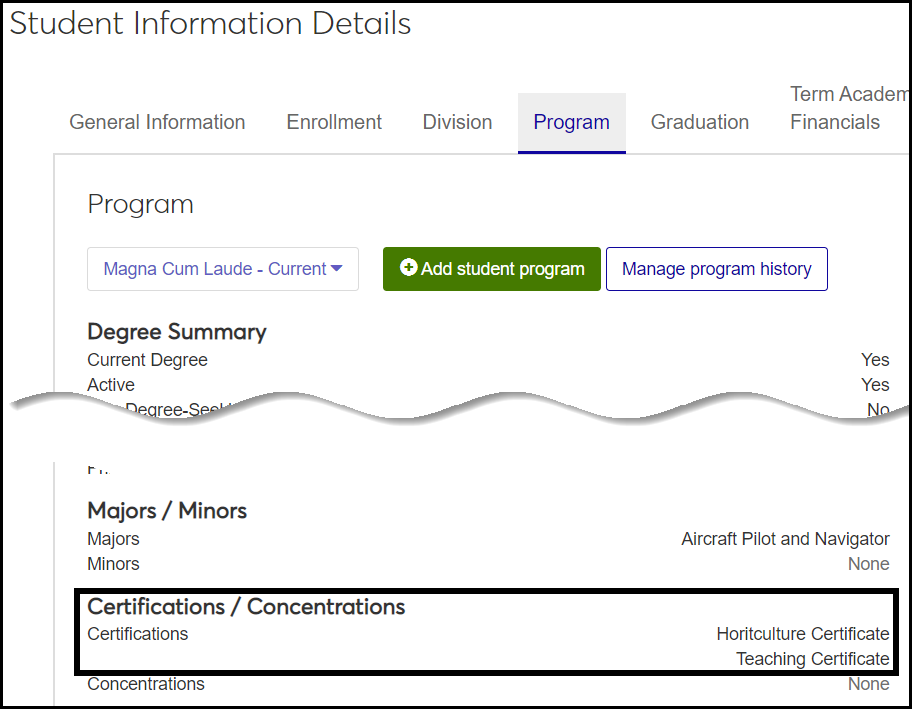Screen dimensions: 912x709
Task: Click the Degree Summary heading
Action: pos(177,332)
